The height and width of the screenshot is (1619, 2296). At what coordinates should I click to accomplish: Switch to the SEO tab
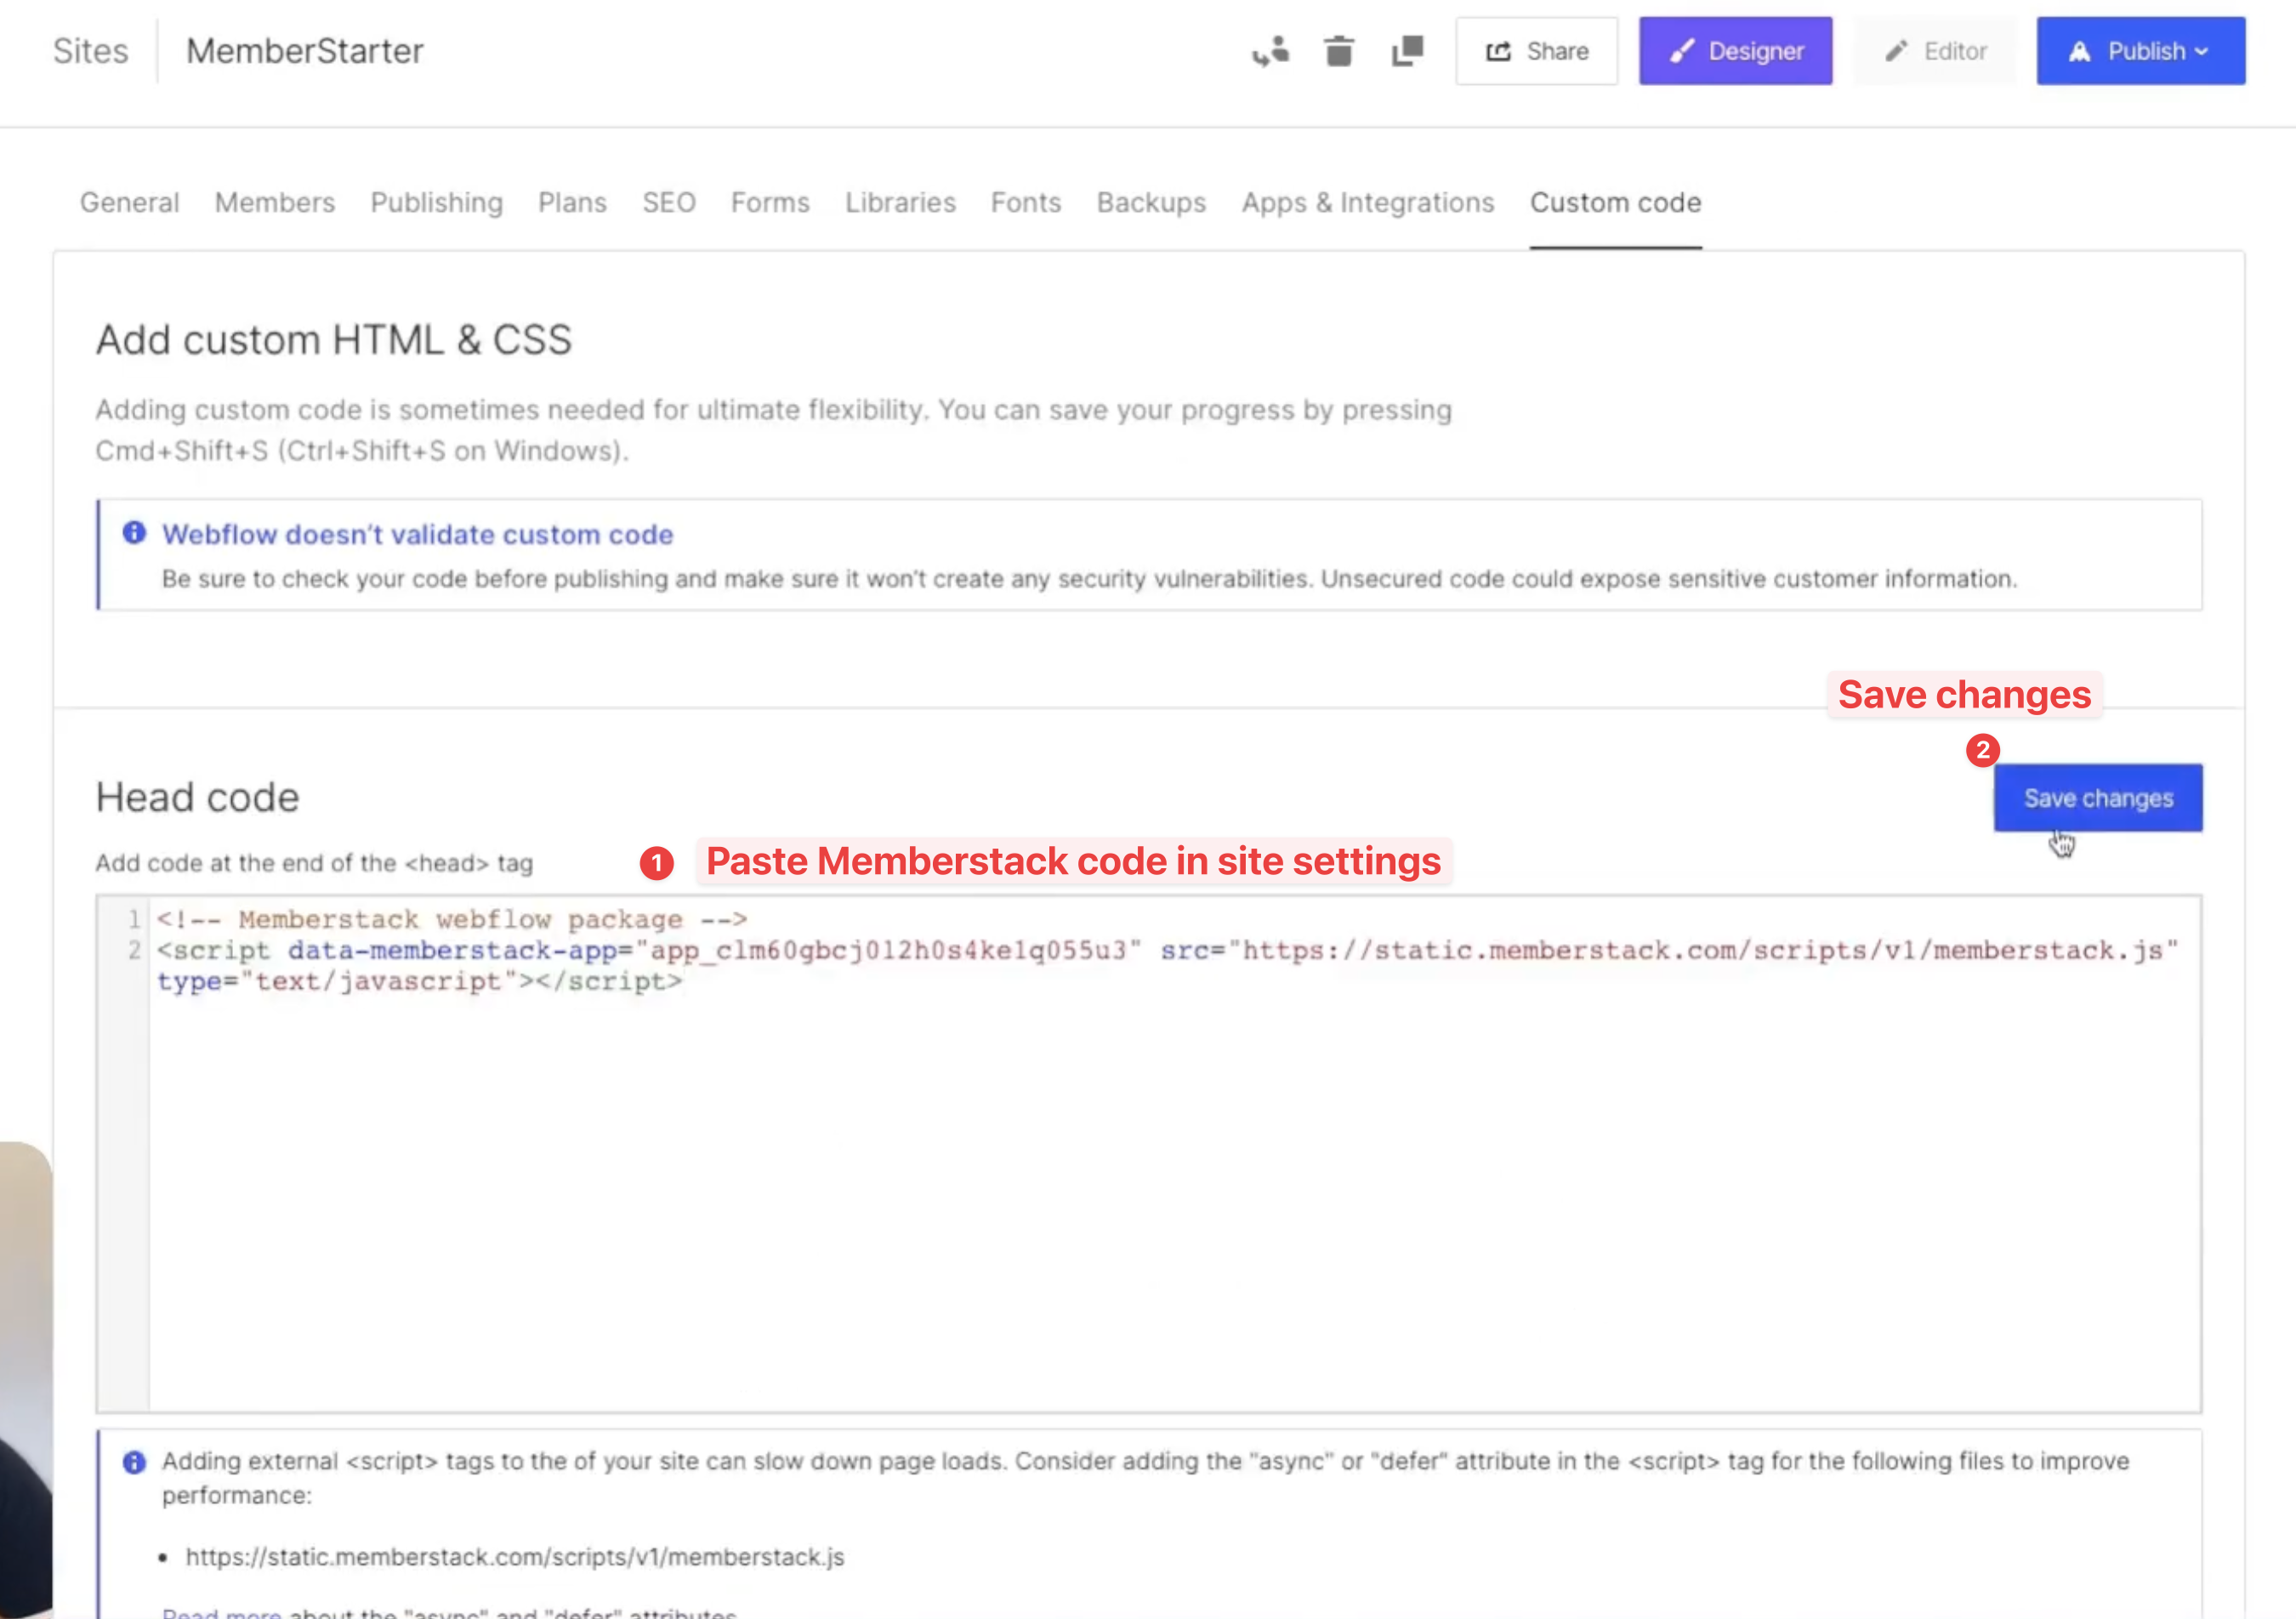[669, 202]
